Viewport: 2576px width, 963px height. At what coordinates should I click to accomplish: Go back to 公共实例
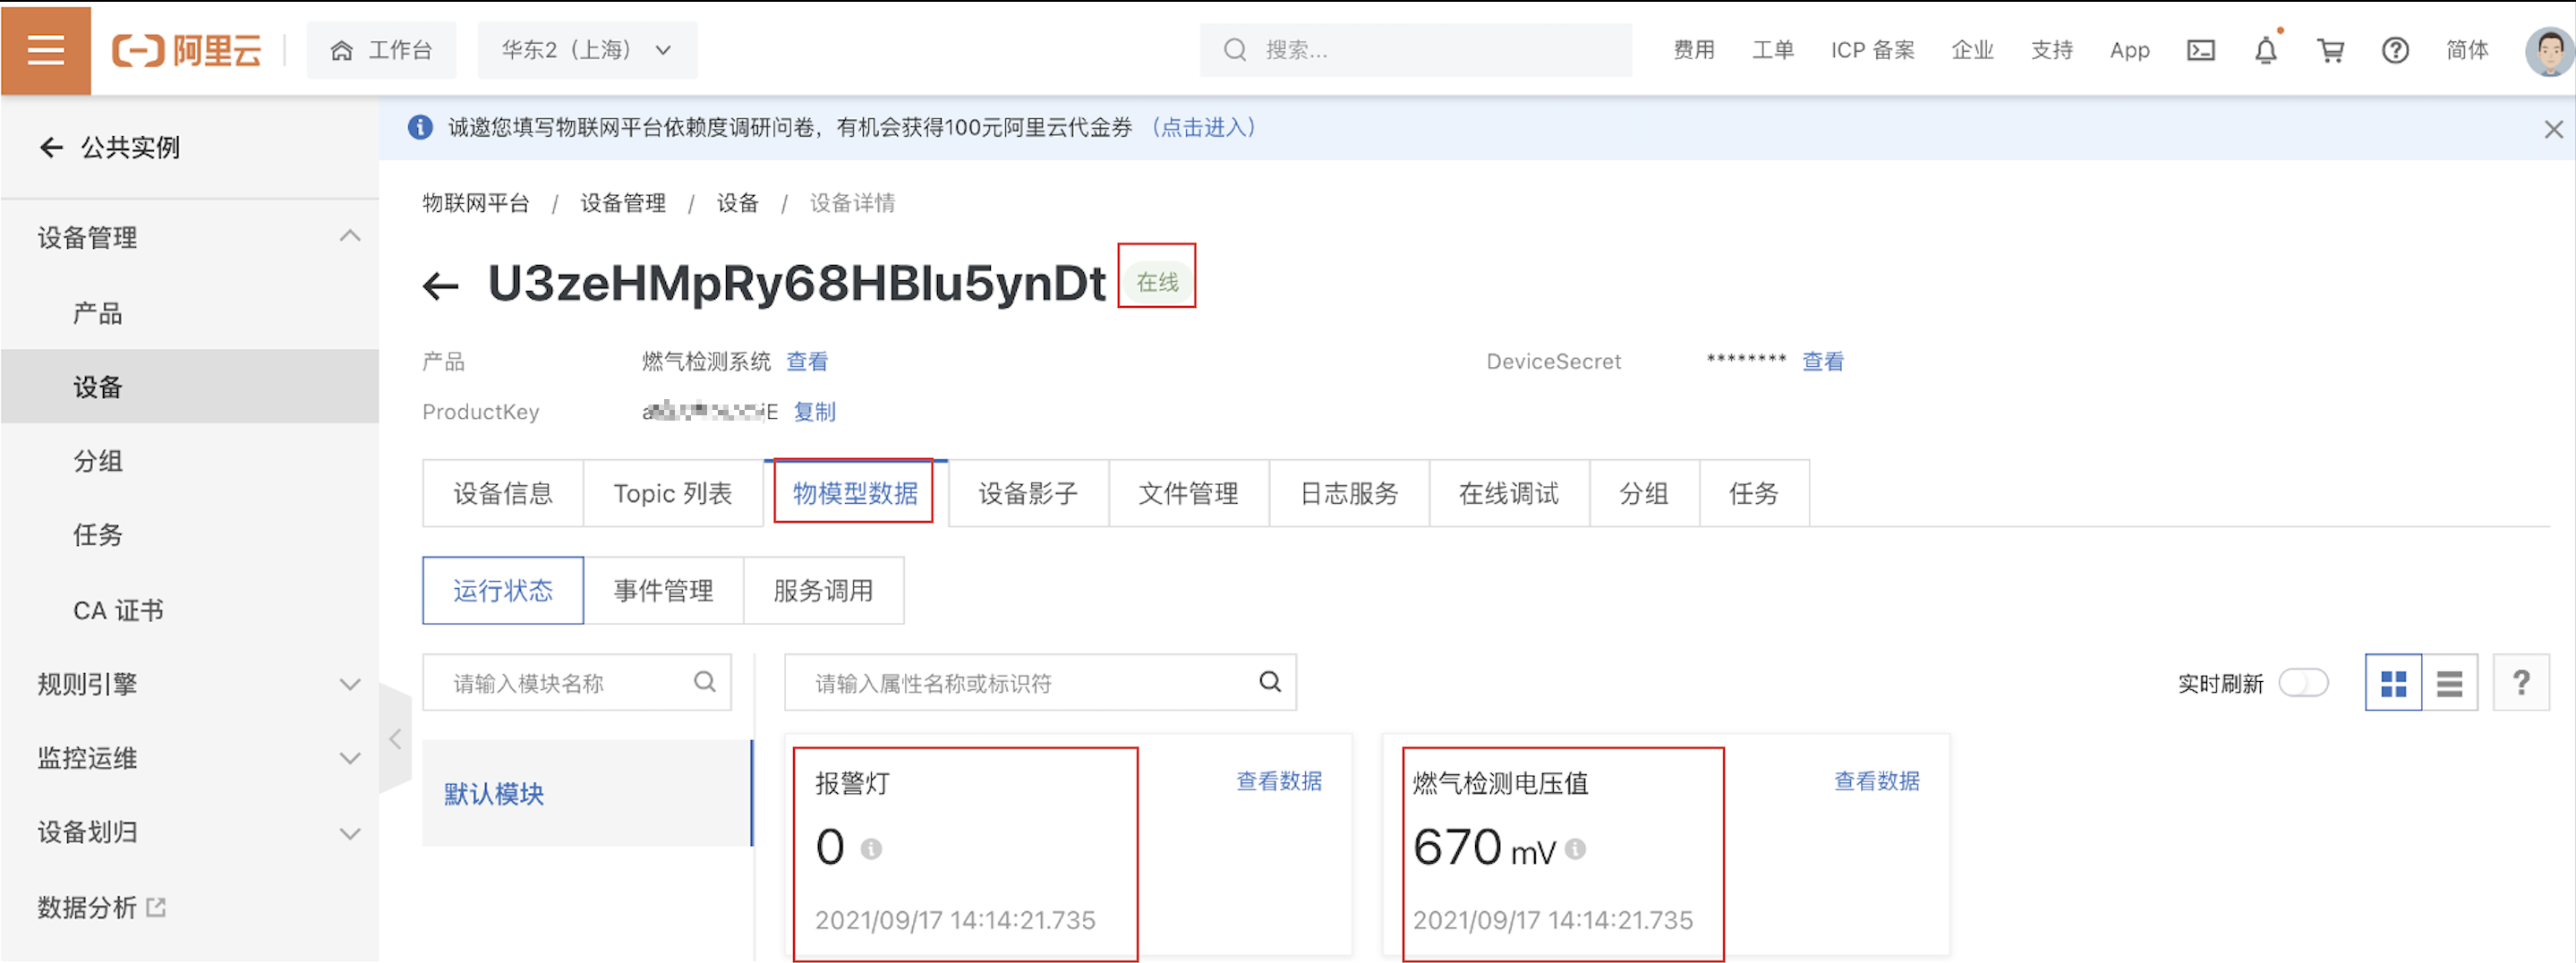tap(110, 147)
